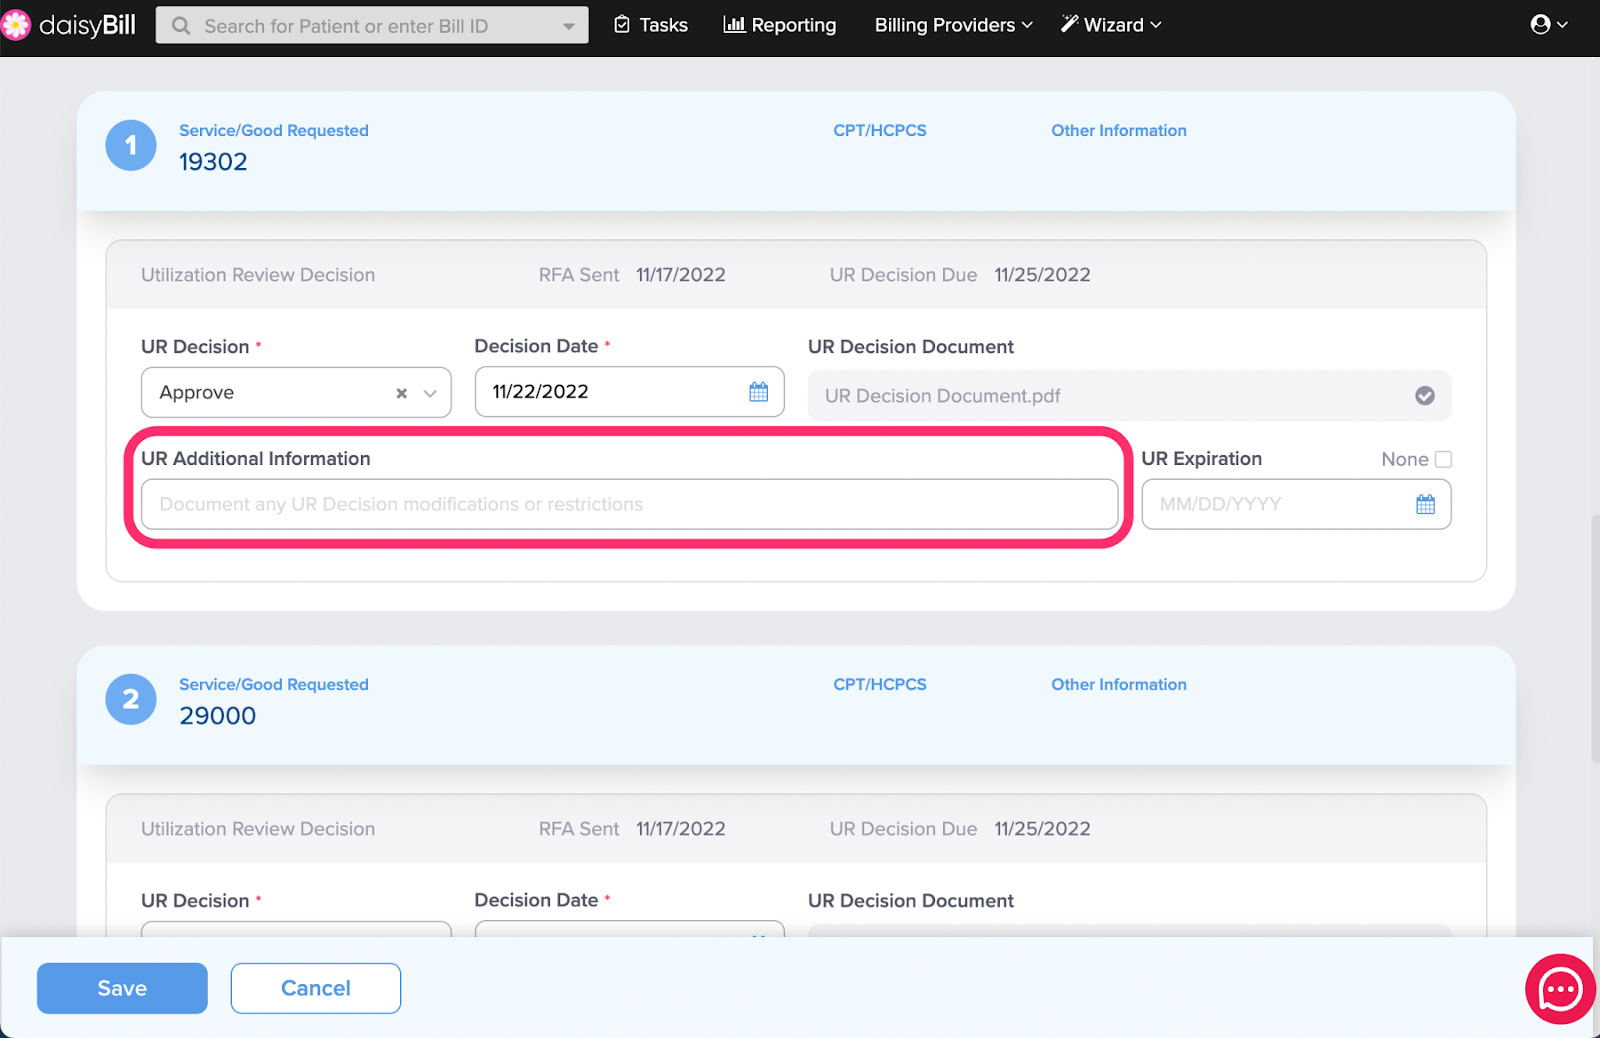Click the UR Decision Document checkmark icon
Viewport: 1600px width, 1038px height.
[1424, 396]
